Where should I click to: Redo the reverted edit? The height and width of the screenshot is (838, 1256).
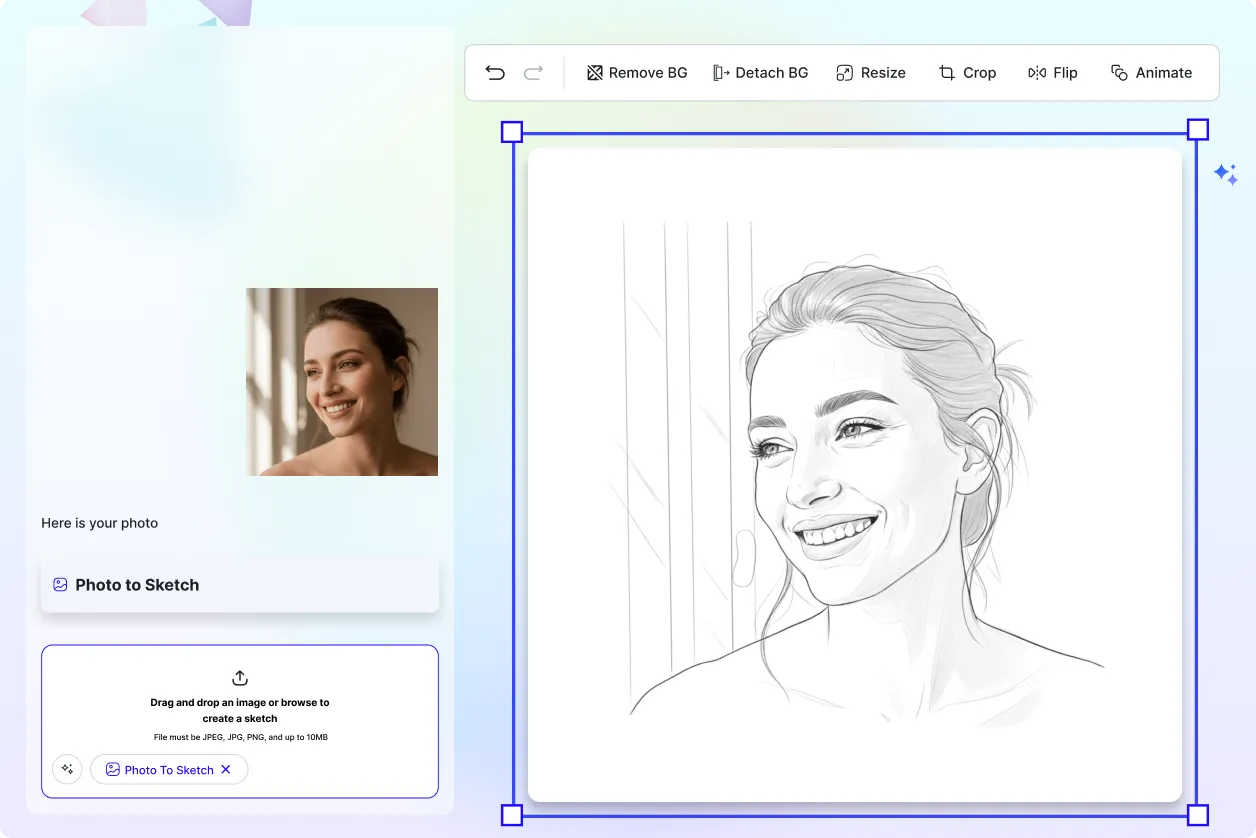tap(533, 72)
